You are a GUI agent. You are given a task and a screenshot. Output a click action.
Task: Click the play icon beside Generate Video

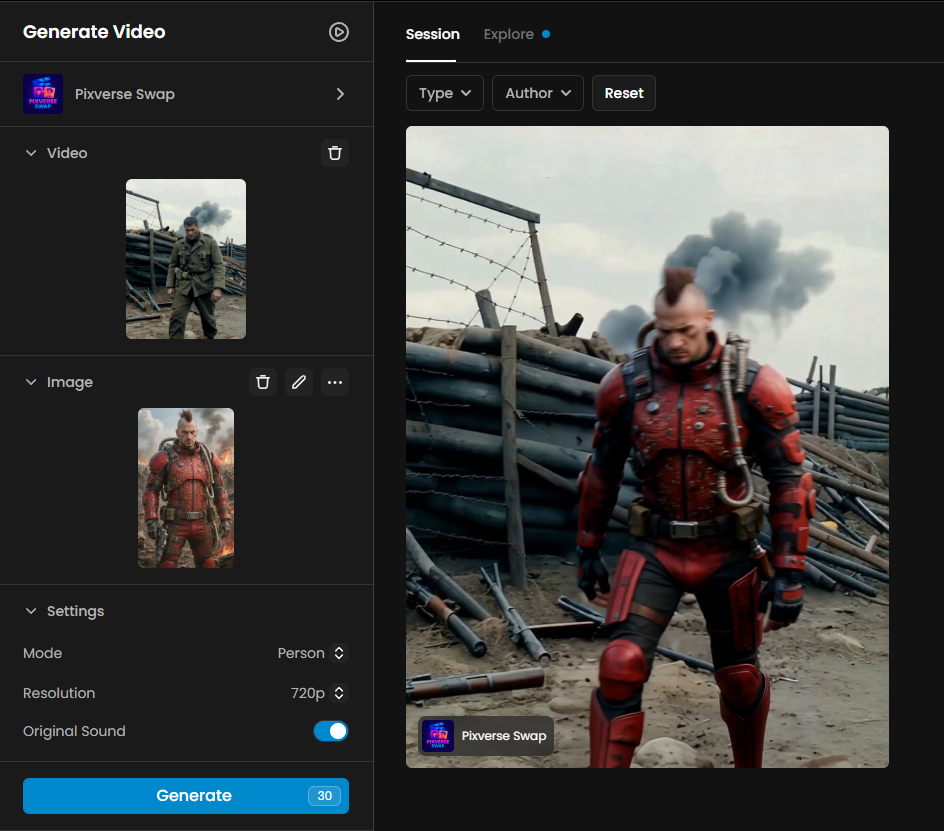(x=339, y=32)
